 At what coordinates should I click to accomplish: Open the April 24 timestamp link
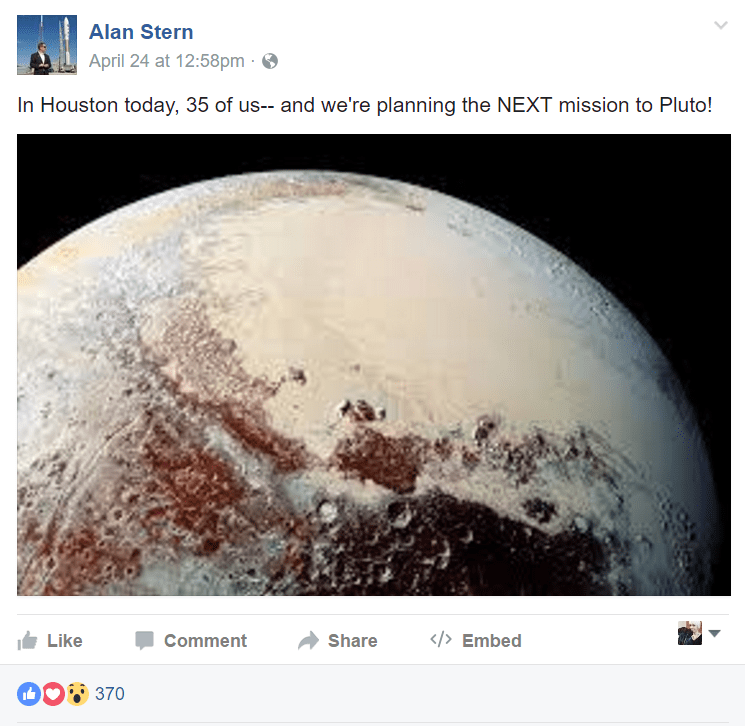coord(167,61)
